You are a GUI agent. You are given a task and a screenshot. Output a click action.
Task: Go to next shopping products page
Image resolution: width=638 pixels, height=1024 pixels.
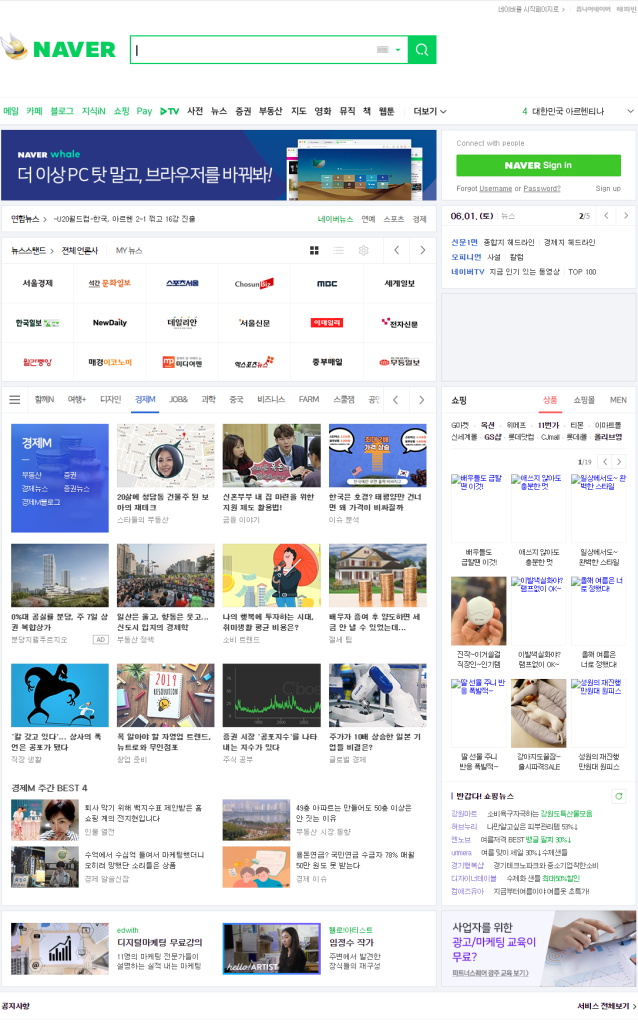(x=619, y=461)
